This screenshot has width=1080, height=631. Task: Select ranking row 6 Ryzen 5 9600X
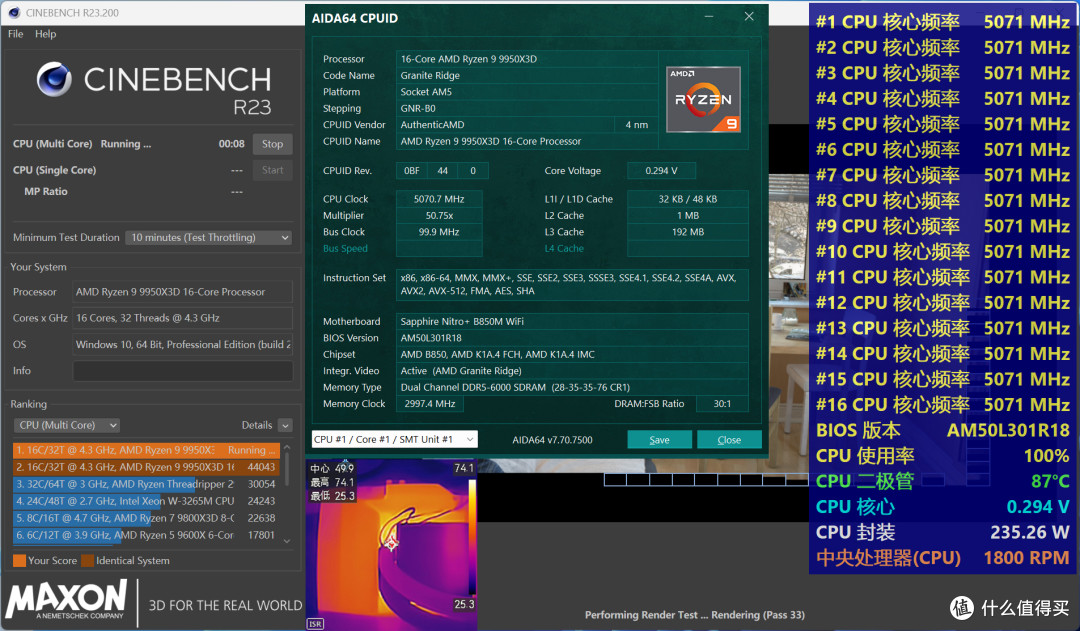[x=146, y=535]
